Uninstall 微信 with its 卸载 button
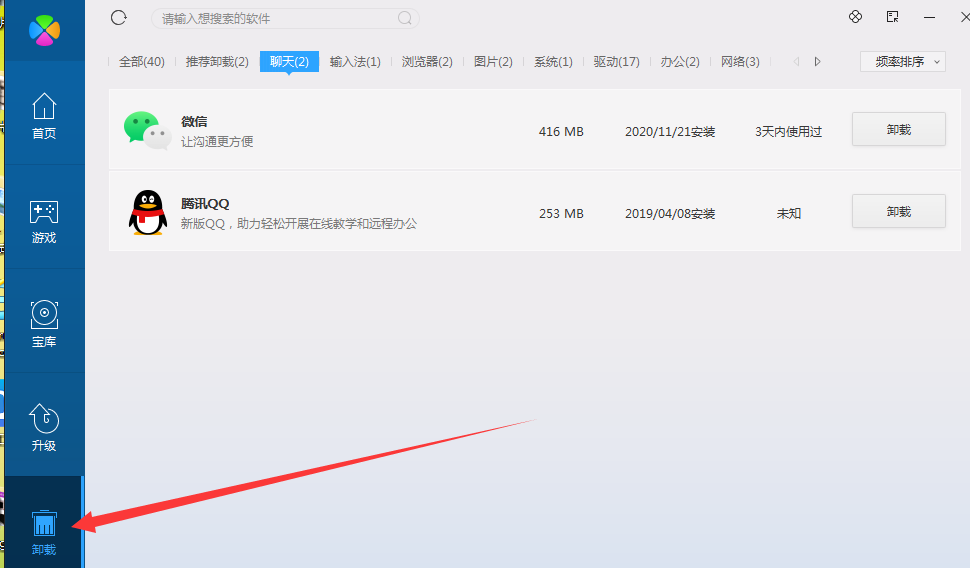The image size is (970, 568). [x=898, y=129]
